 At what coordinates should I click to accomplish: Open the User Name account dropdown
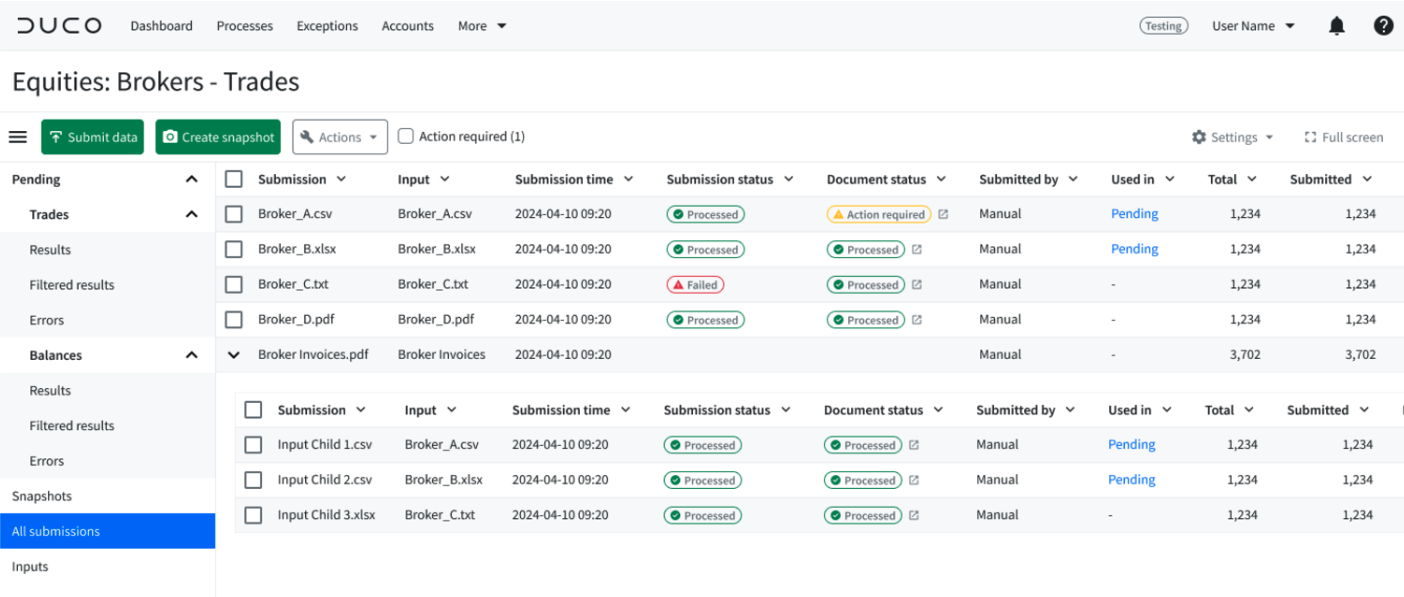tap(1254, 26)
